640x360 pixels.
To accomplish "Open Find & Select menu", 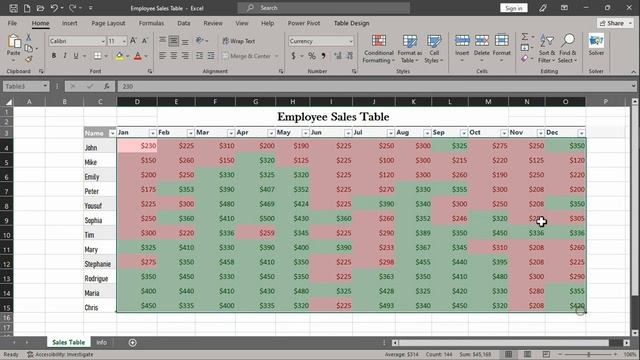I will 567,49.
